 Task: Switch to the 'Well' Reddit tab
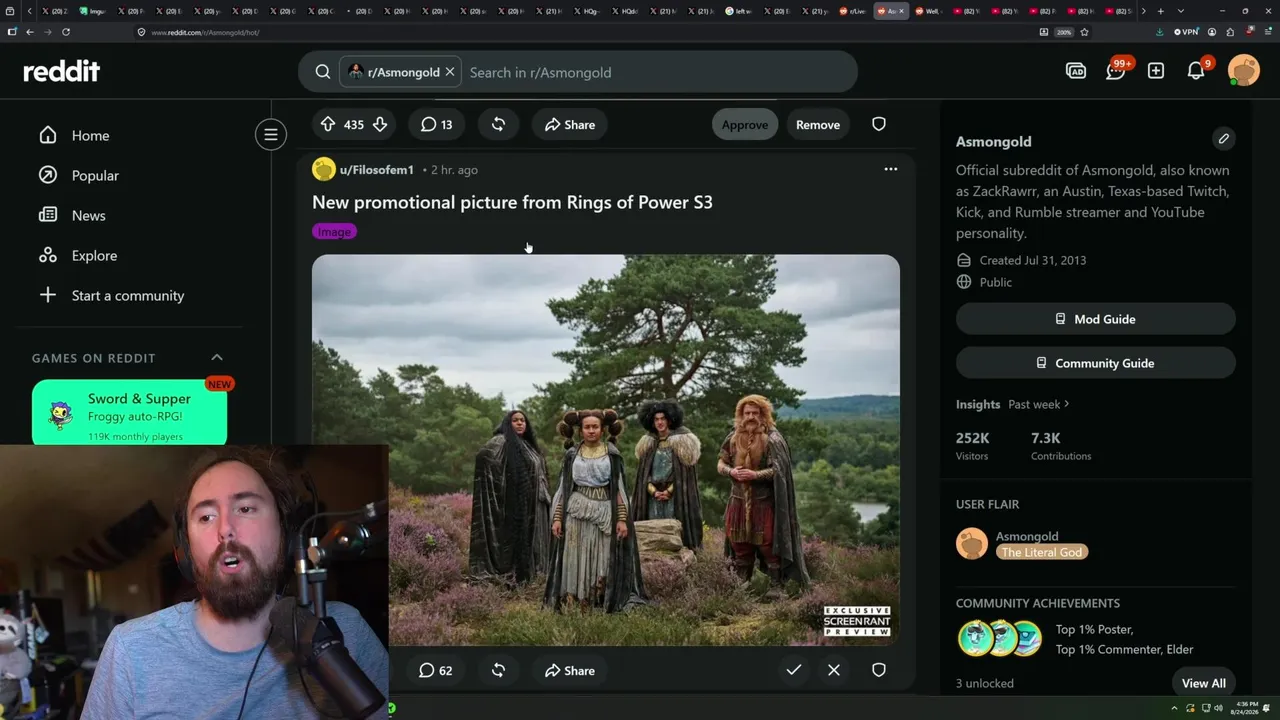(x=930, y=11)
